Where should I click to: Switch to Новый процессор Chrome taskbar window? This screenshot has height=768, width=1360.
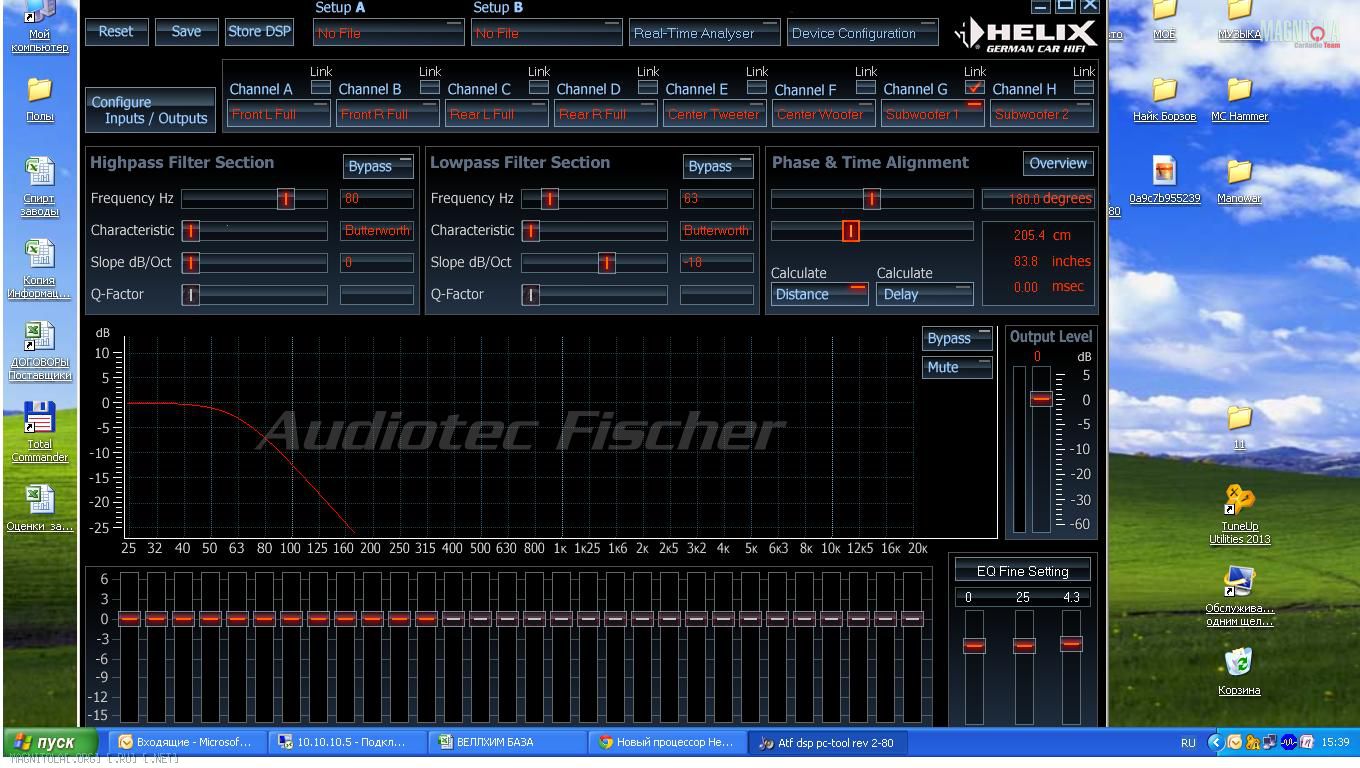(x=668, y=742)
